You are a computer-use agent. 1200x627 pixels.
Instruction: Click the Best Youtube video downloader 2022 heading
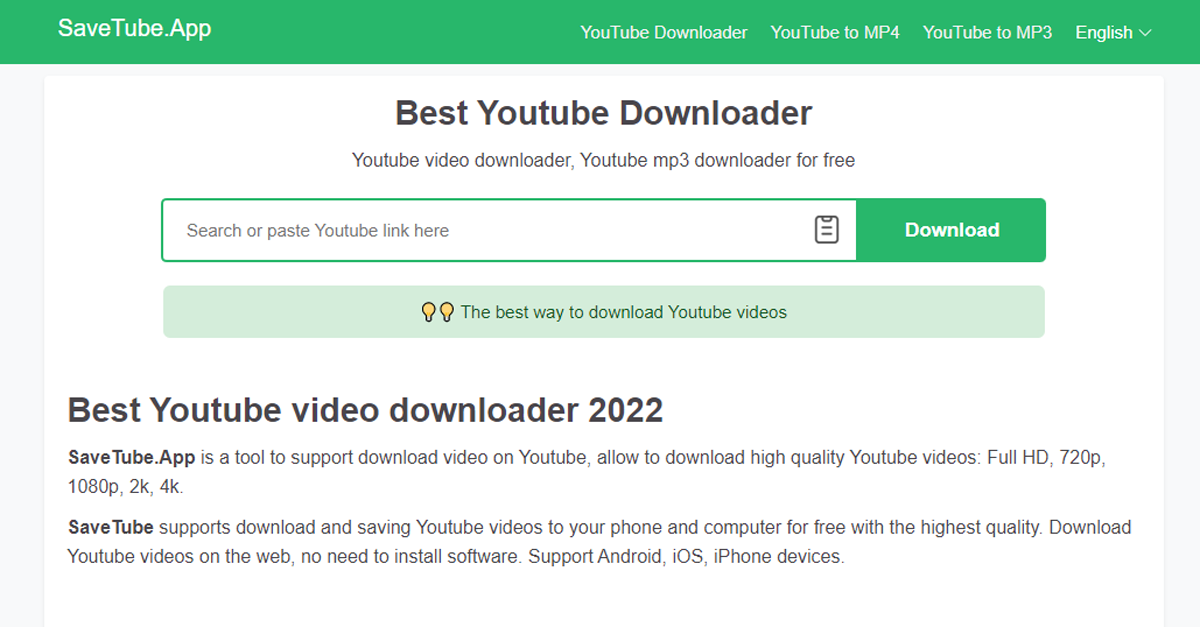(365, 410)
